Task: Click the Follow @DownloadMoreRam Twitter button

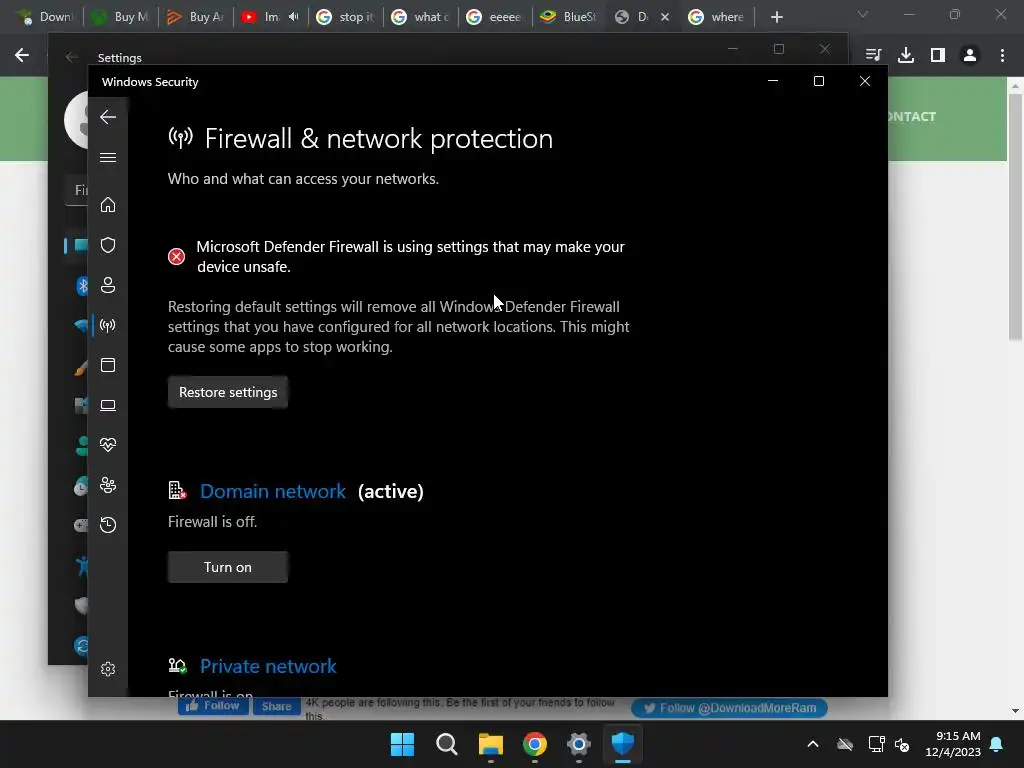Action: [729, 708]
